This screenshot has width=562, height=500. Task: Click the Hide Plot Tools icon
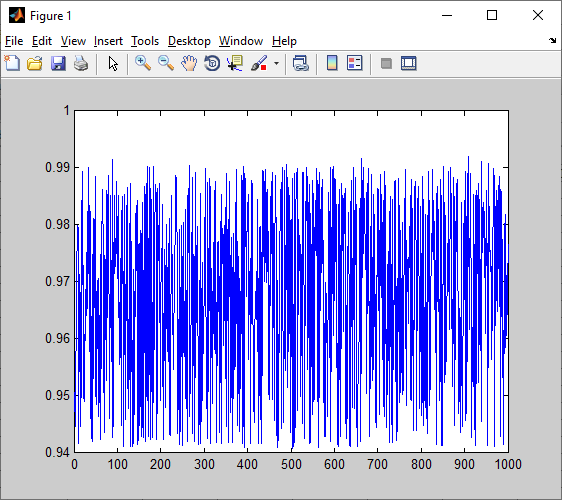pos(386,63)
